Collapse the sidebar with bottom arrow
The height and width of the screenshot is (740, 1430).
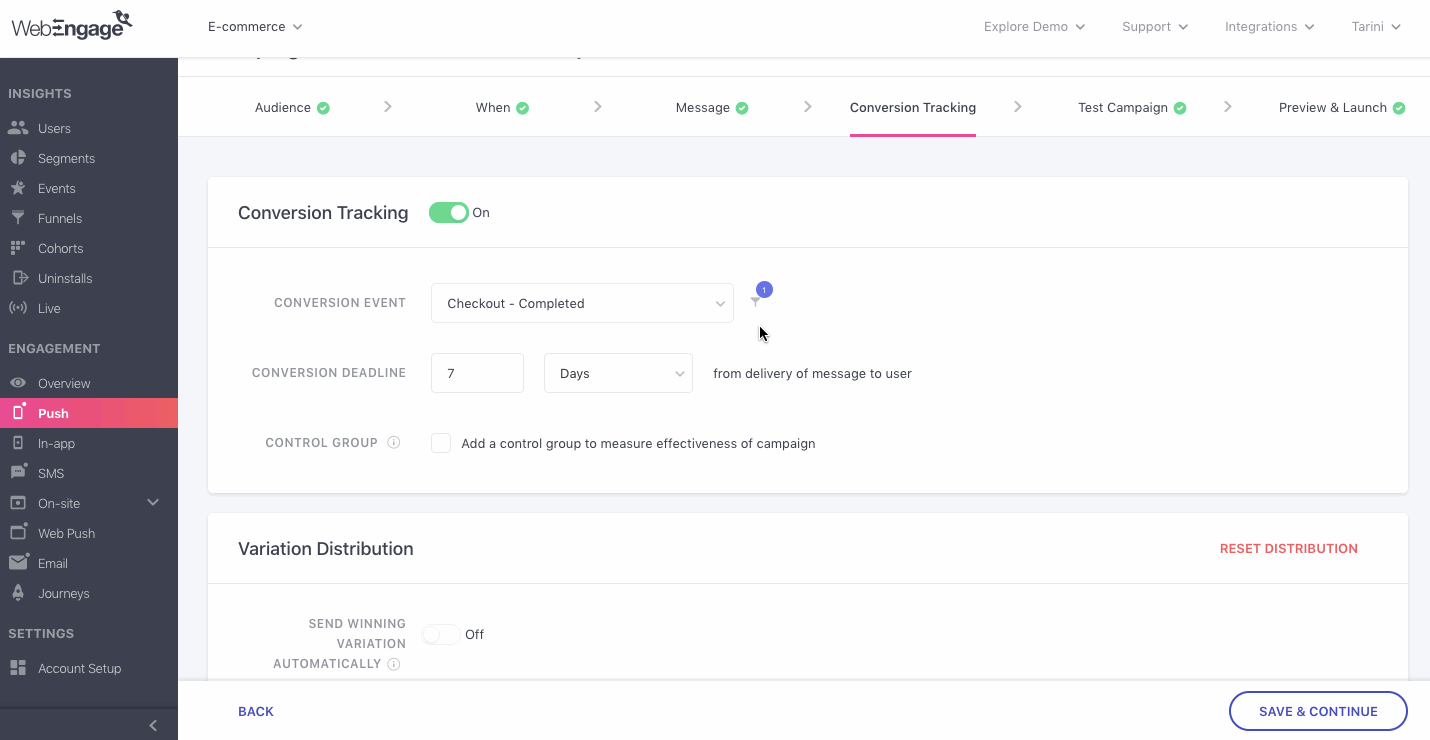(x=153, y=725)
